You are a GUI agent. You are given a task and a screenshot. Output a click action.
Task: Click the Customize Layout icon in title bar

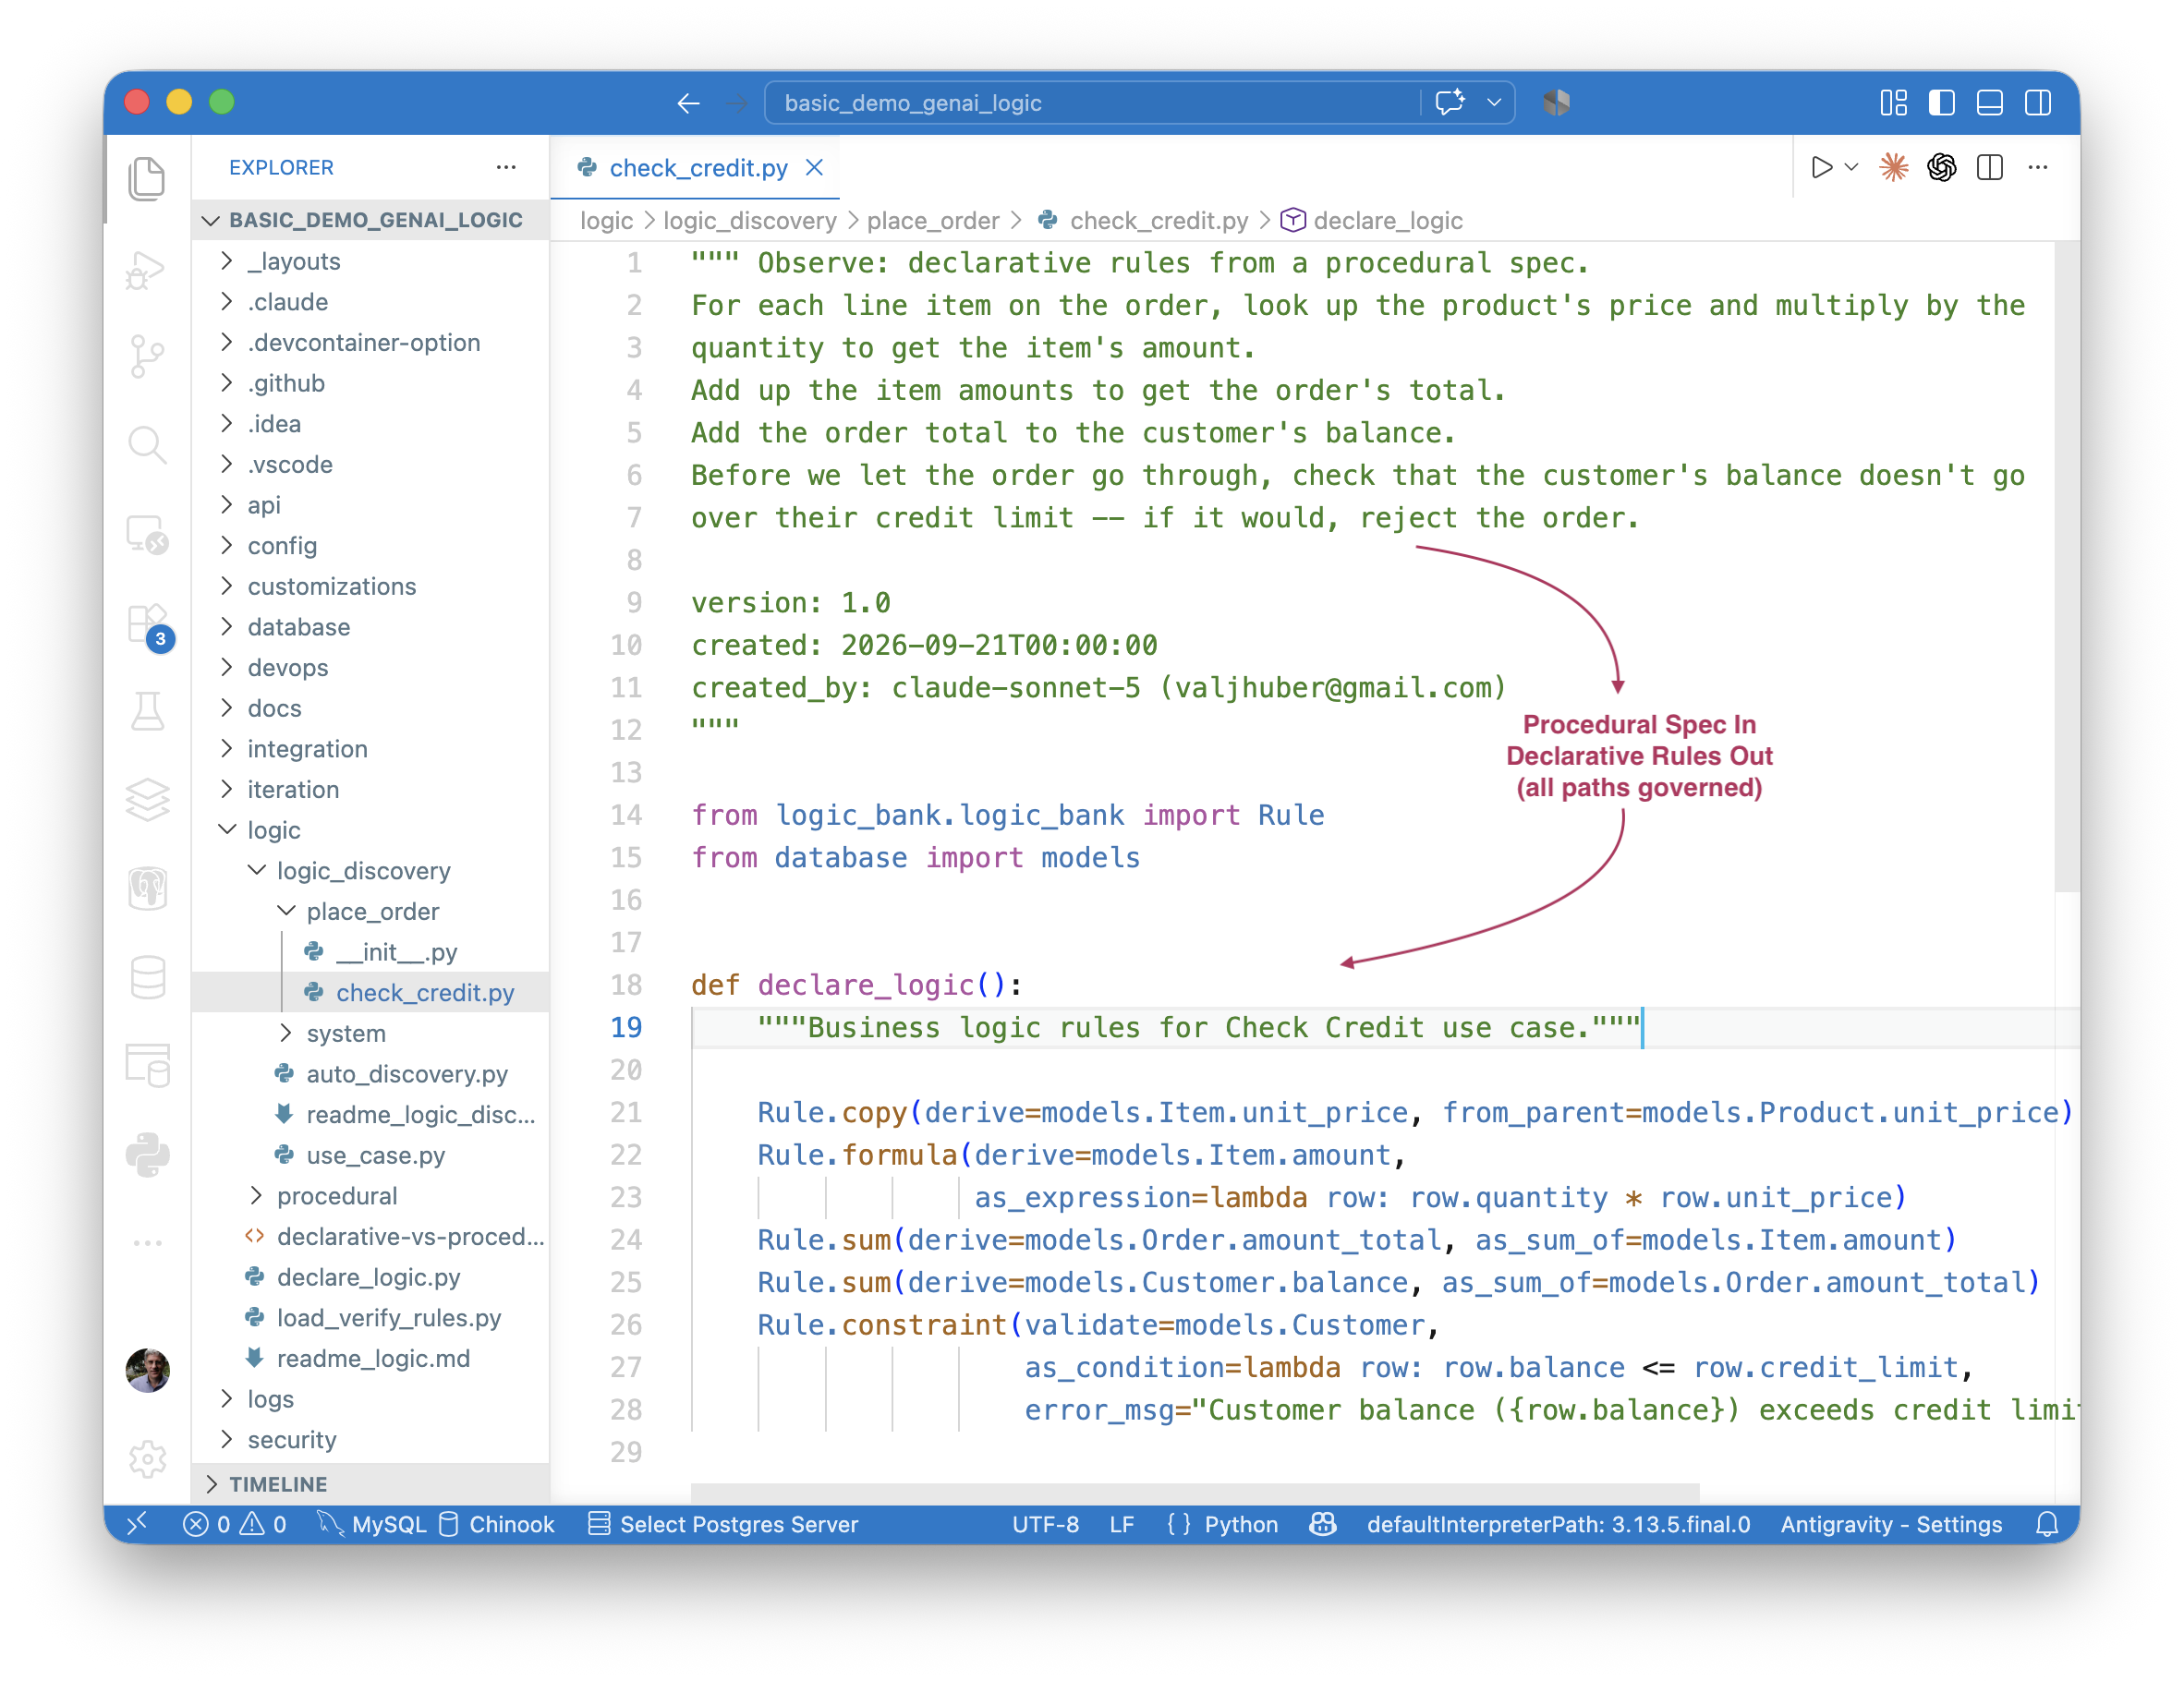(1893, 102)
